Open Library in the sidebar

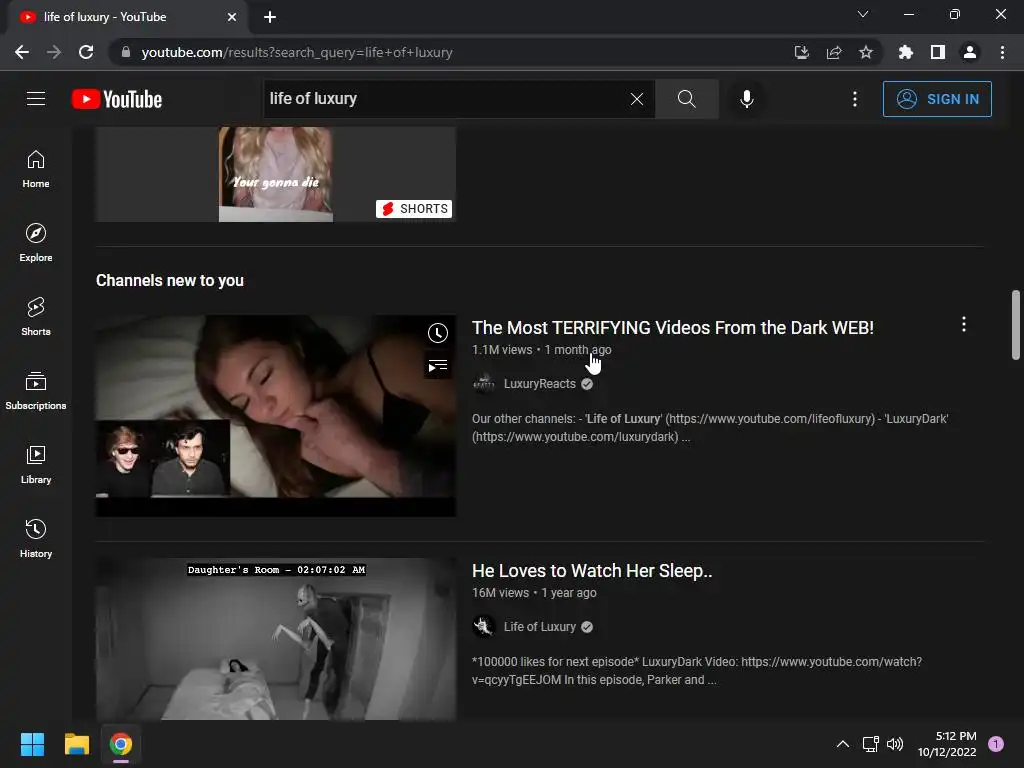(36, 464)
